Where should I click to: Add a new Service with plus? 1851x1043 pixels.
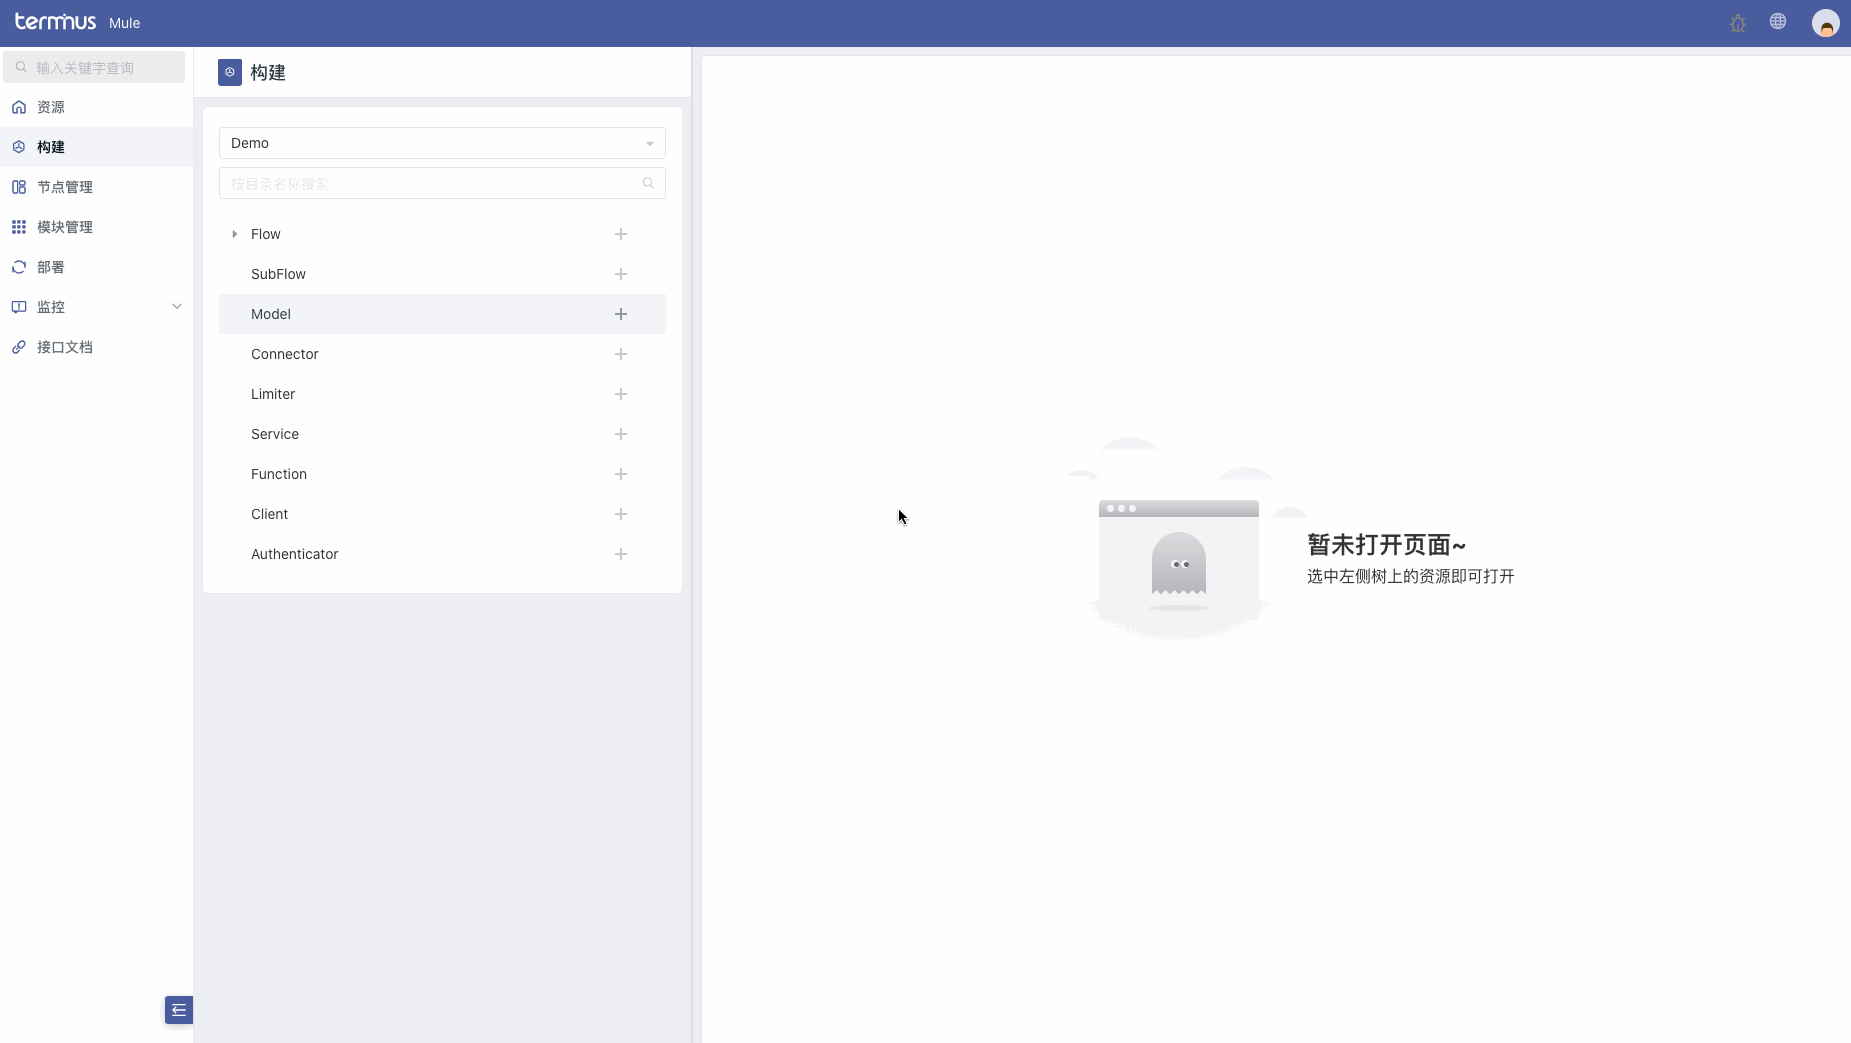click(x=621, y=434)
